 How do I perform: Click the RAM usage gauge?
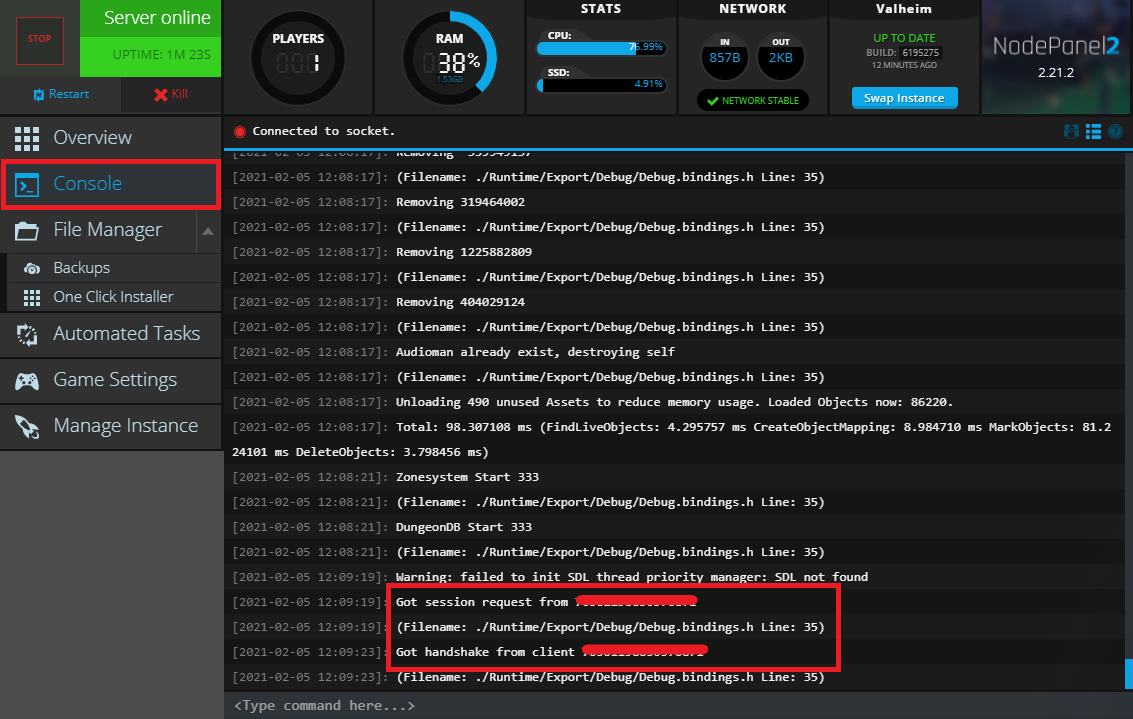point(450,58)
